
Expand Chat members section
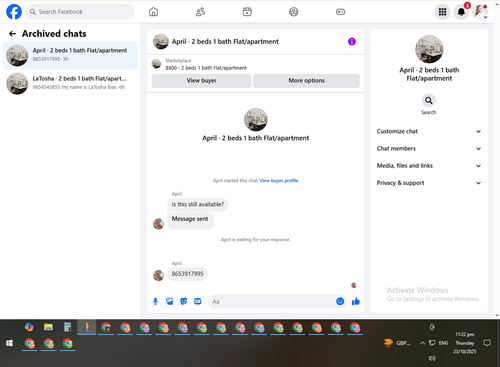429,149
